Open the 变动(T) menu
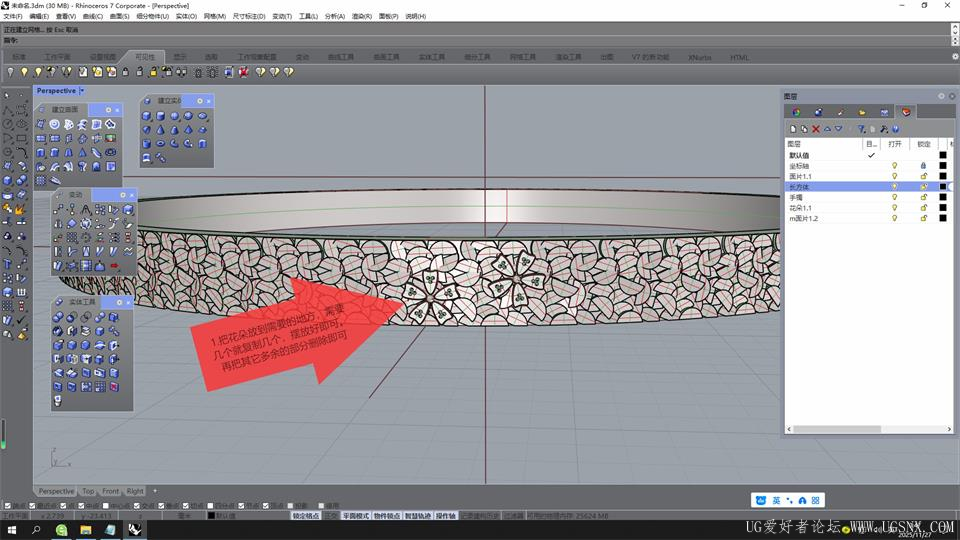 pyautogui.click(x=282, y=17)
